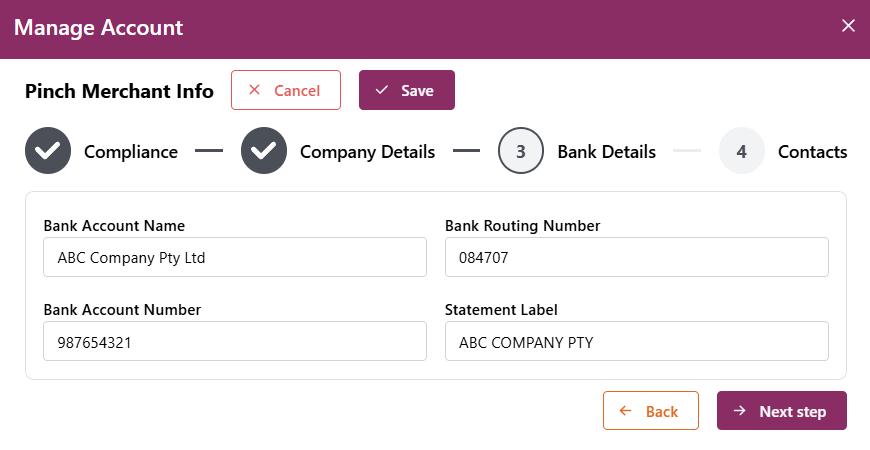
Task: Focus the Bank Routing Number input
Action: tap(636, 257)
